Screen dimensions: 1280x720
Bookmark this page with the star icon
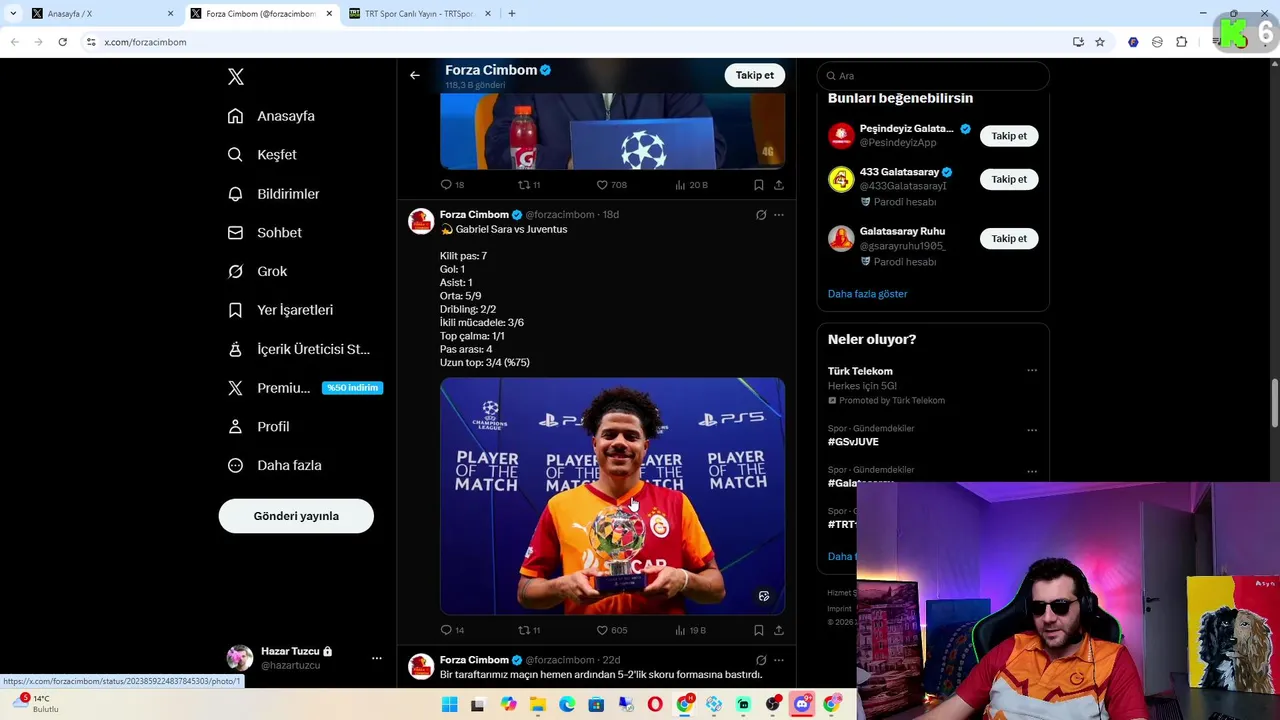pyautogui.click(x=1100, y=42)
